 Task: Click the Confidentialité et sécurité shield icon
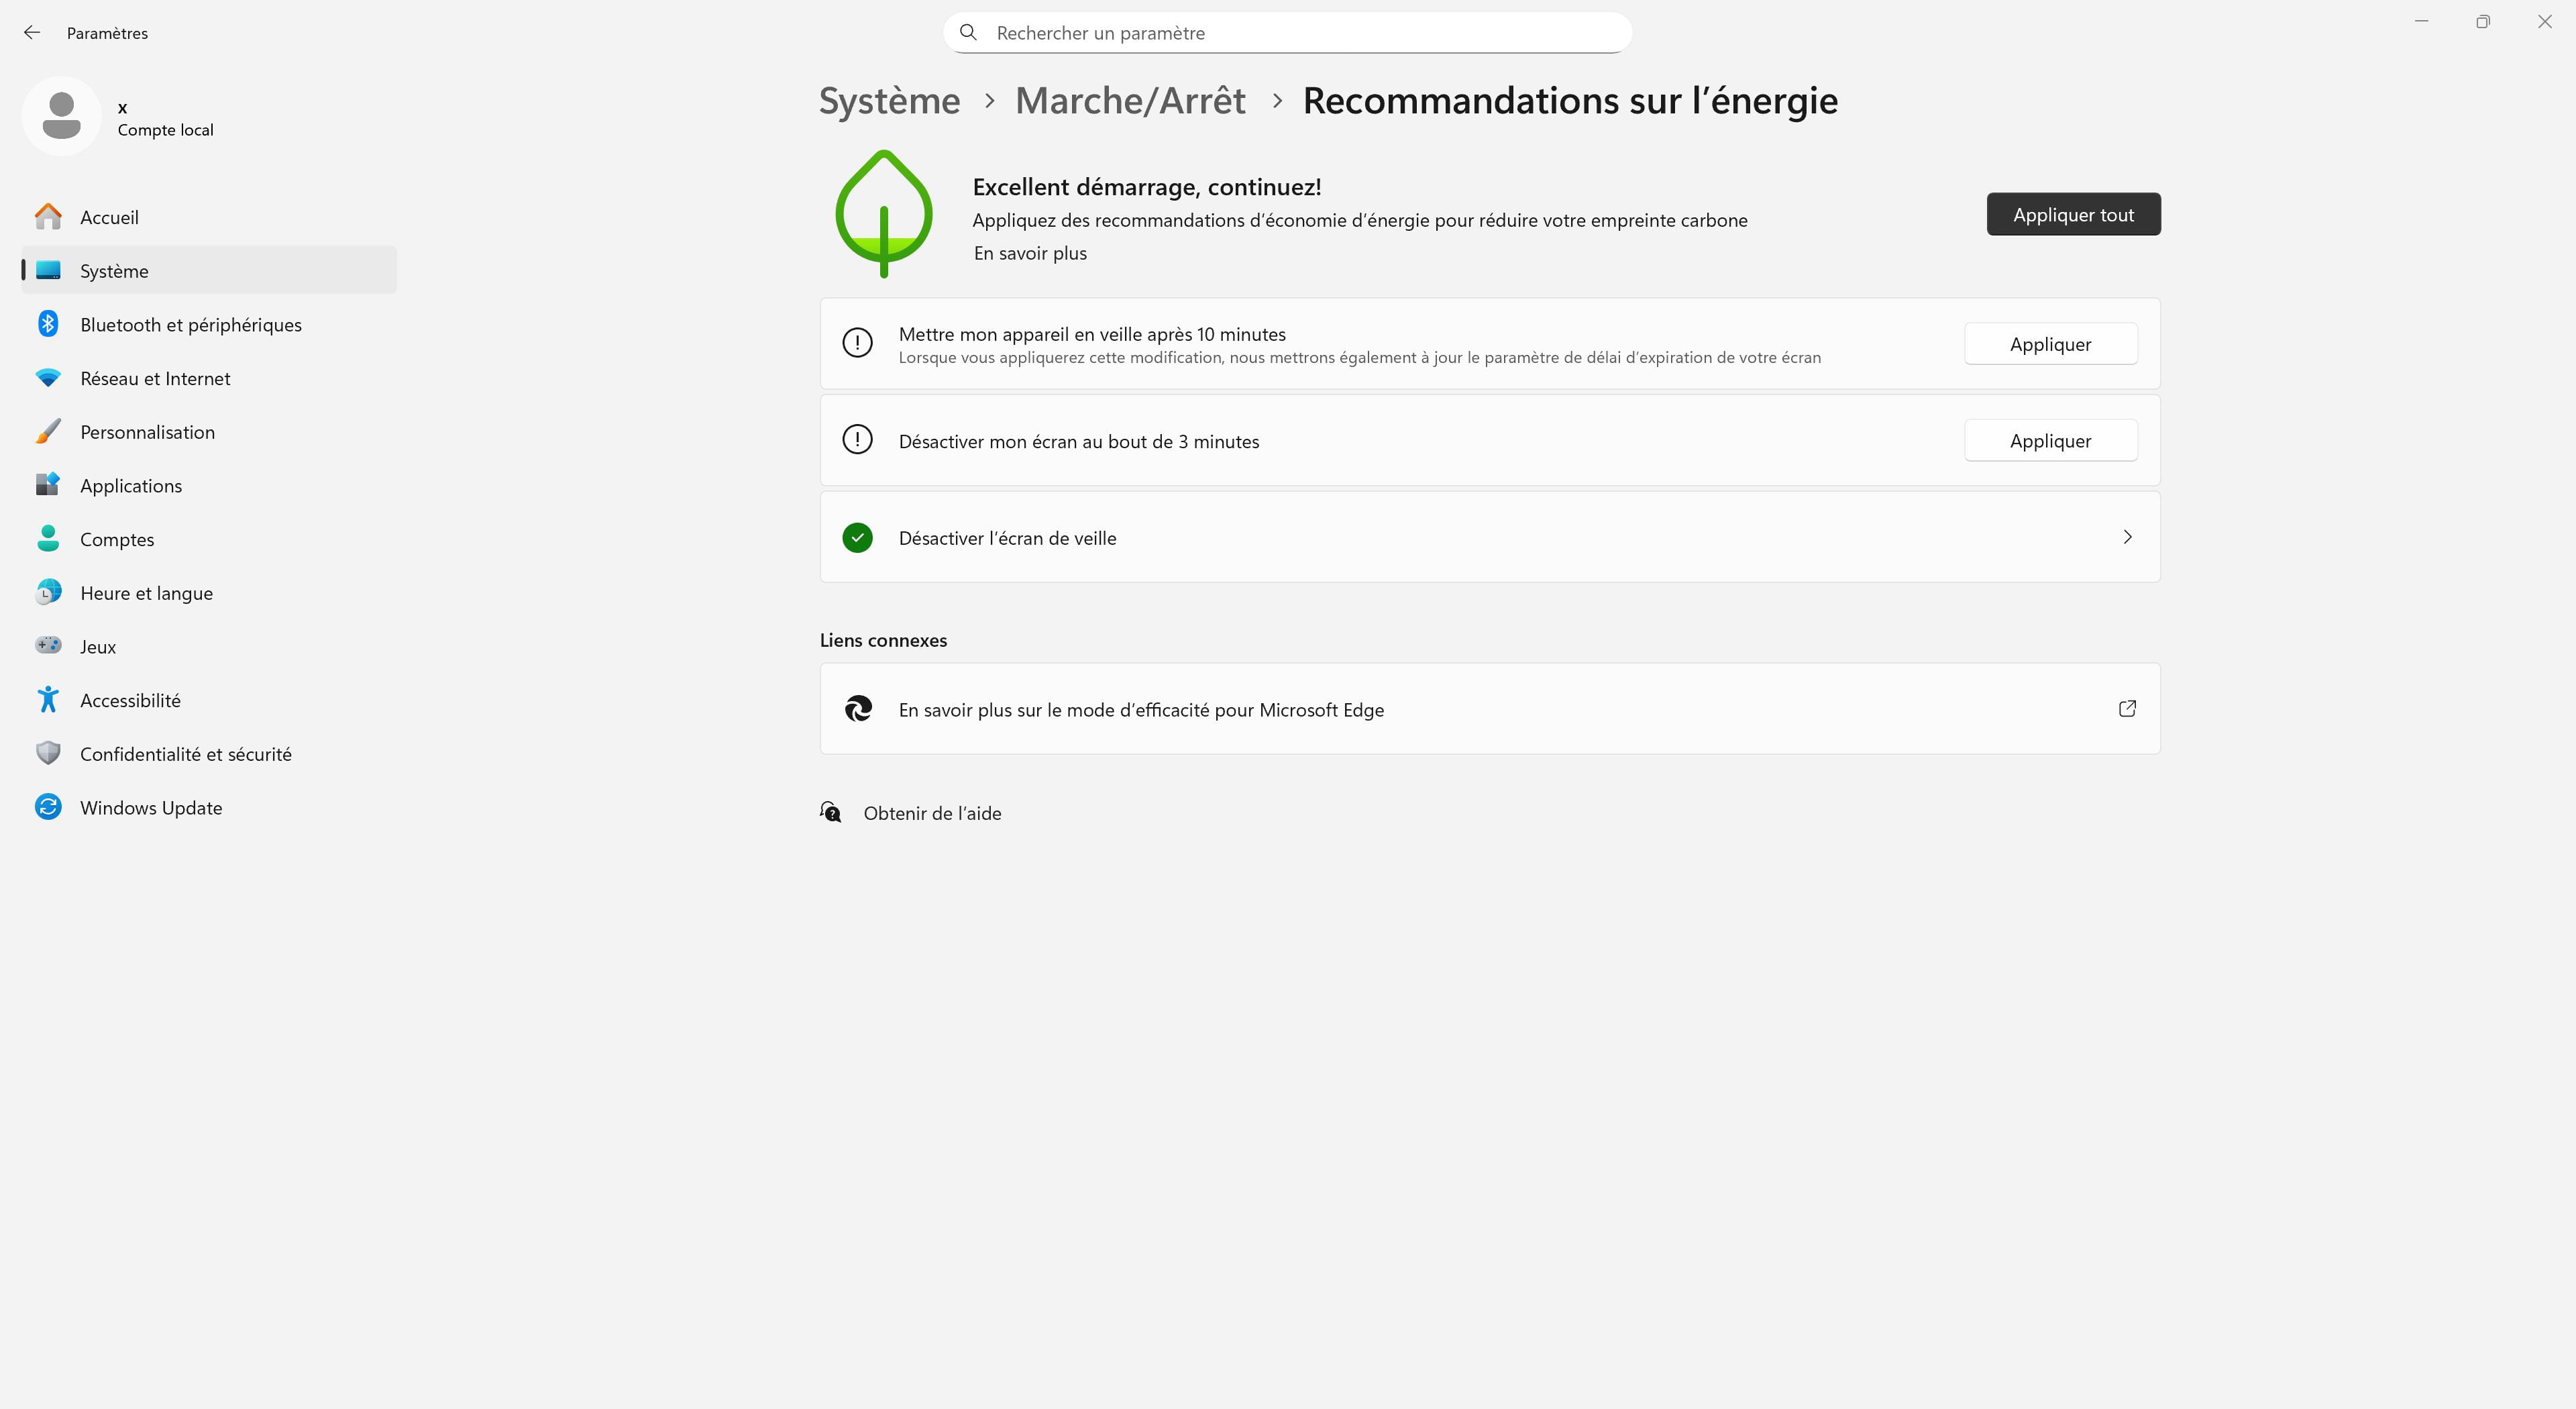[48, 753]
